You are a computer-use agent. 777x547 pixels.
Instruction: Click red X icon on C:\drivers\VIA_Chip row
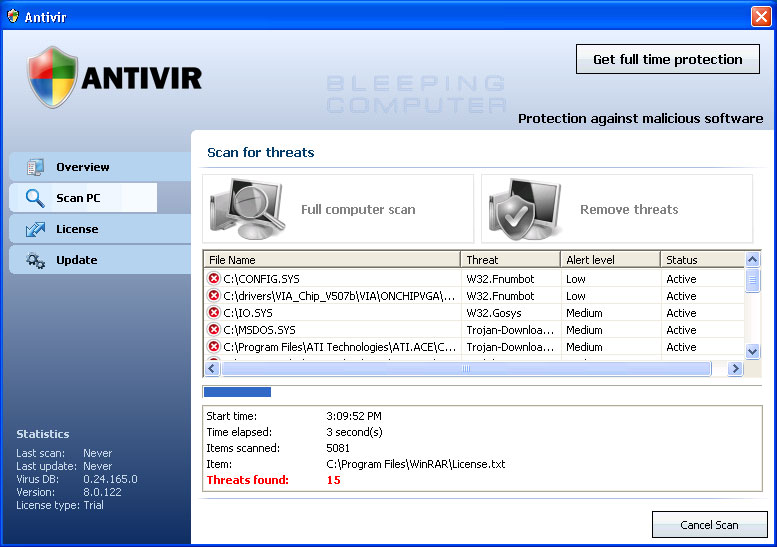click(x=214, y=295)
